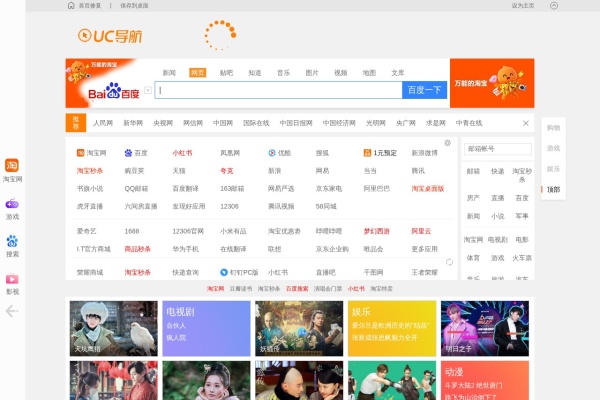
Task: Click the 百度一下 search button
Action: (424, 90)
